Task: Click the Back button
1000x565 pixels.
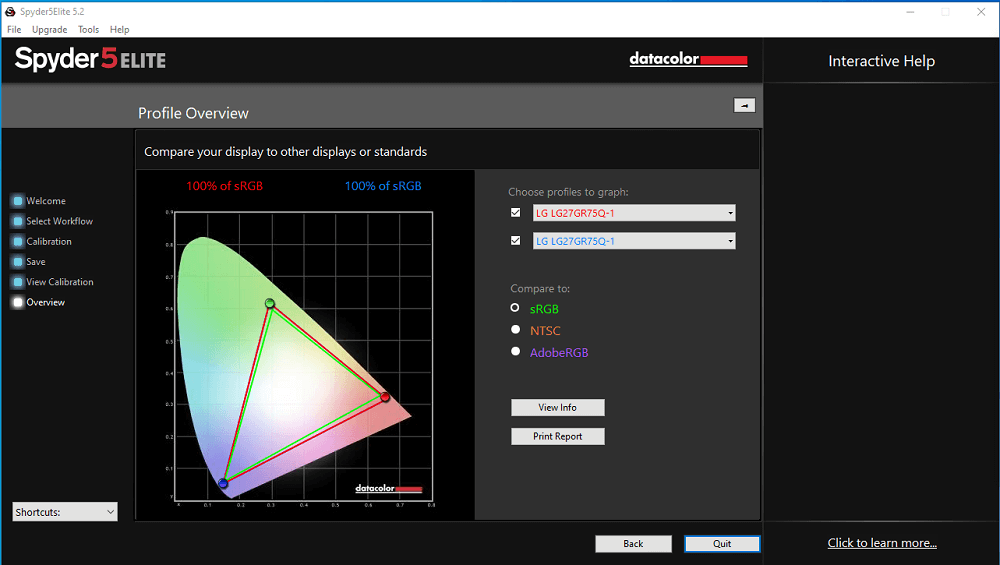Action: [633, 544]
